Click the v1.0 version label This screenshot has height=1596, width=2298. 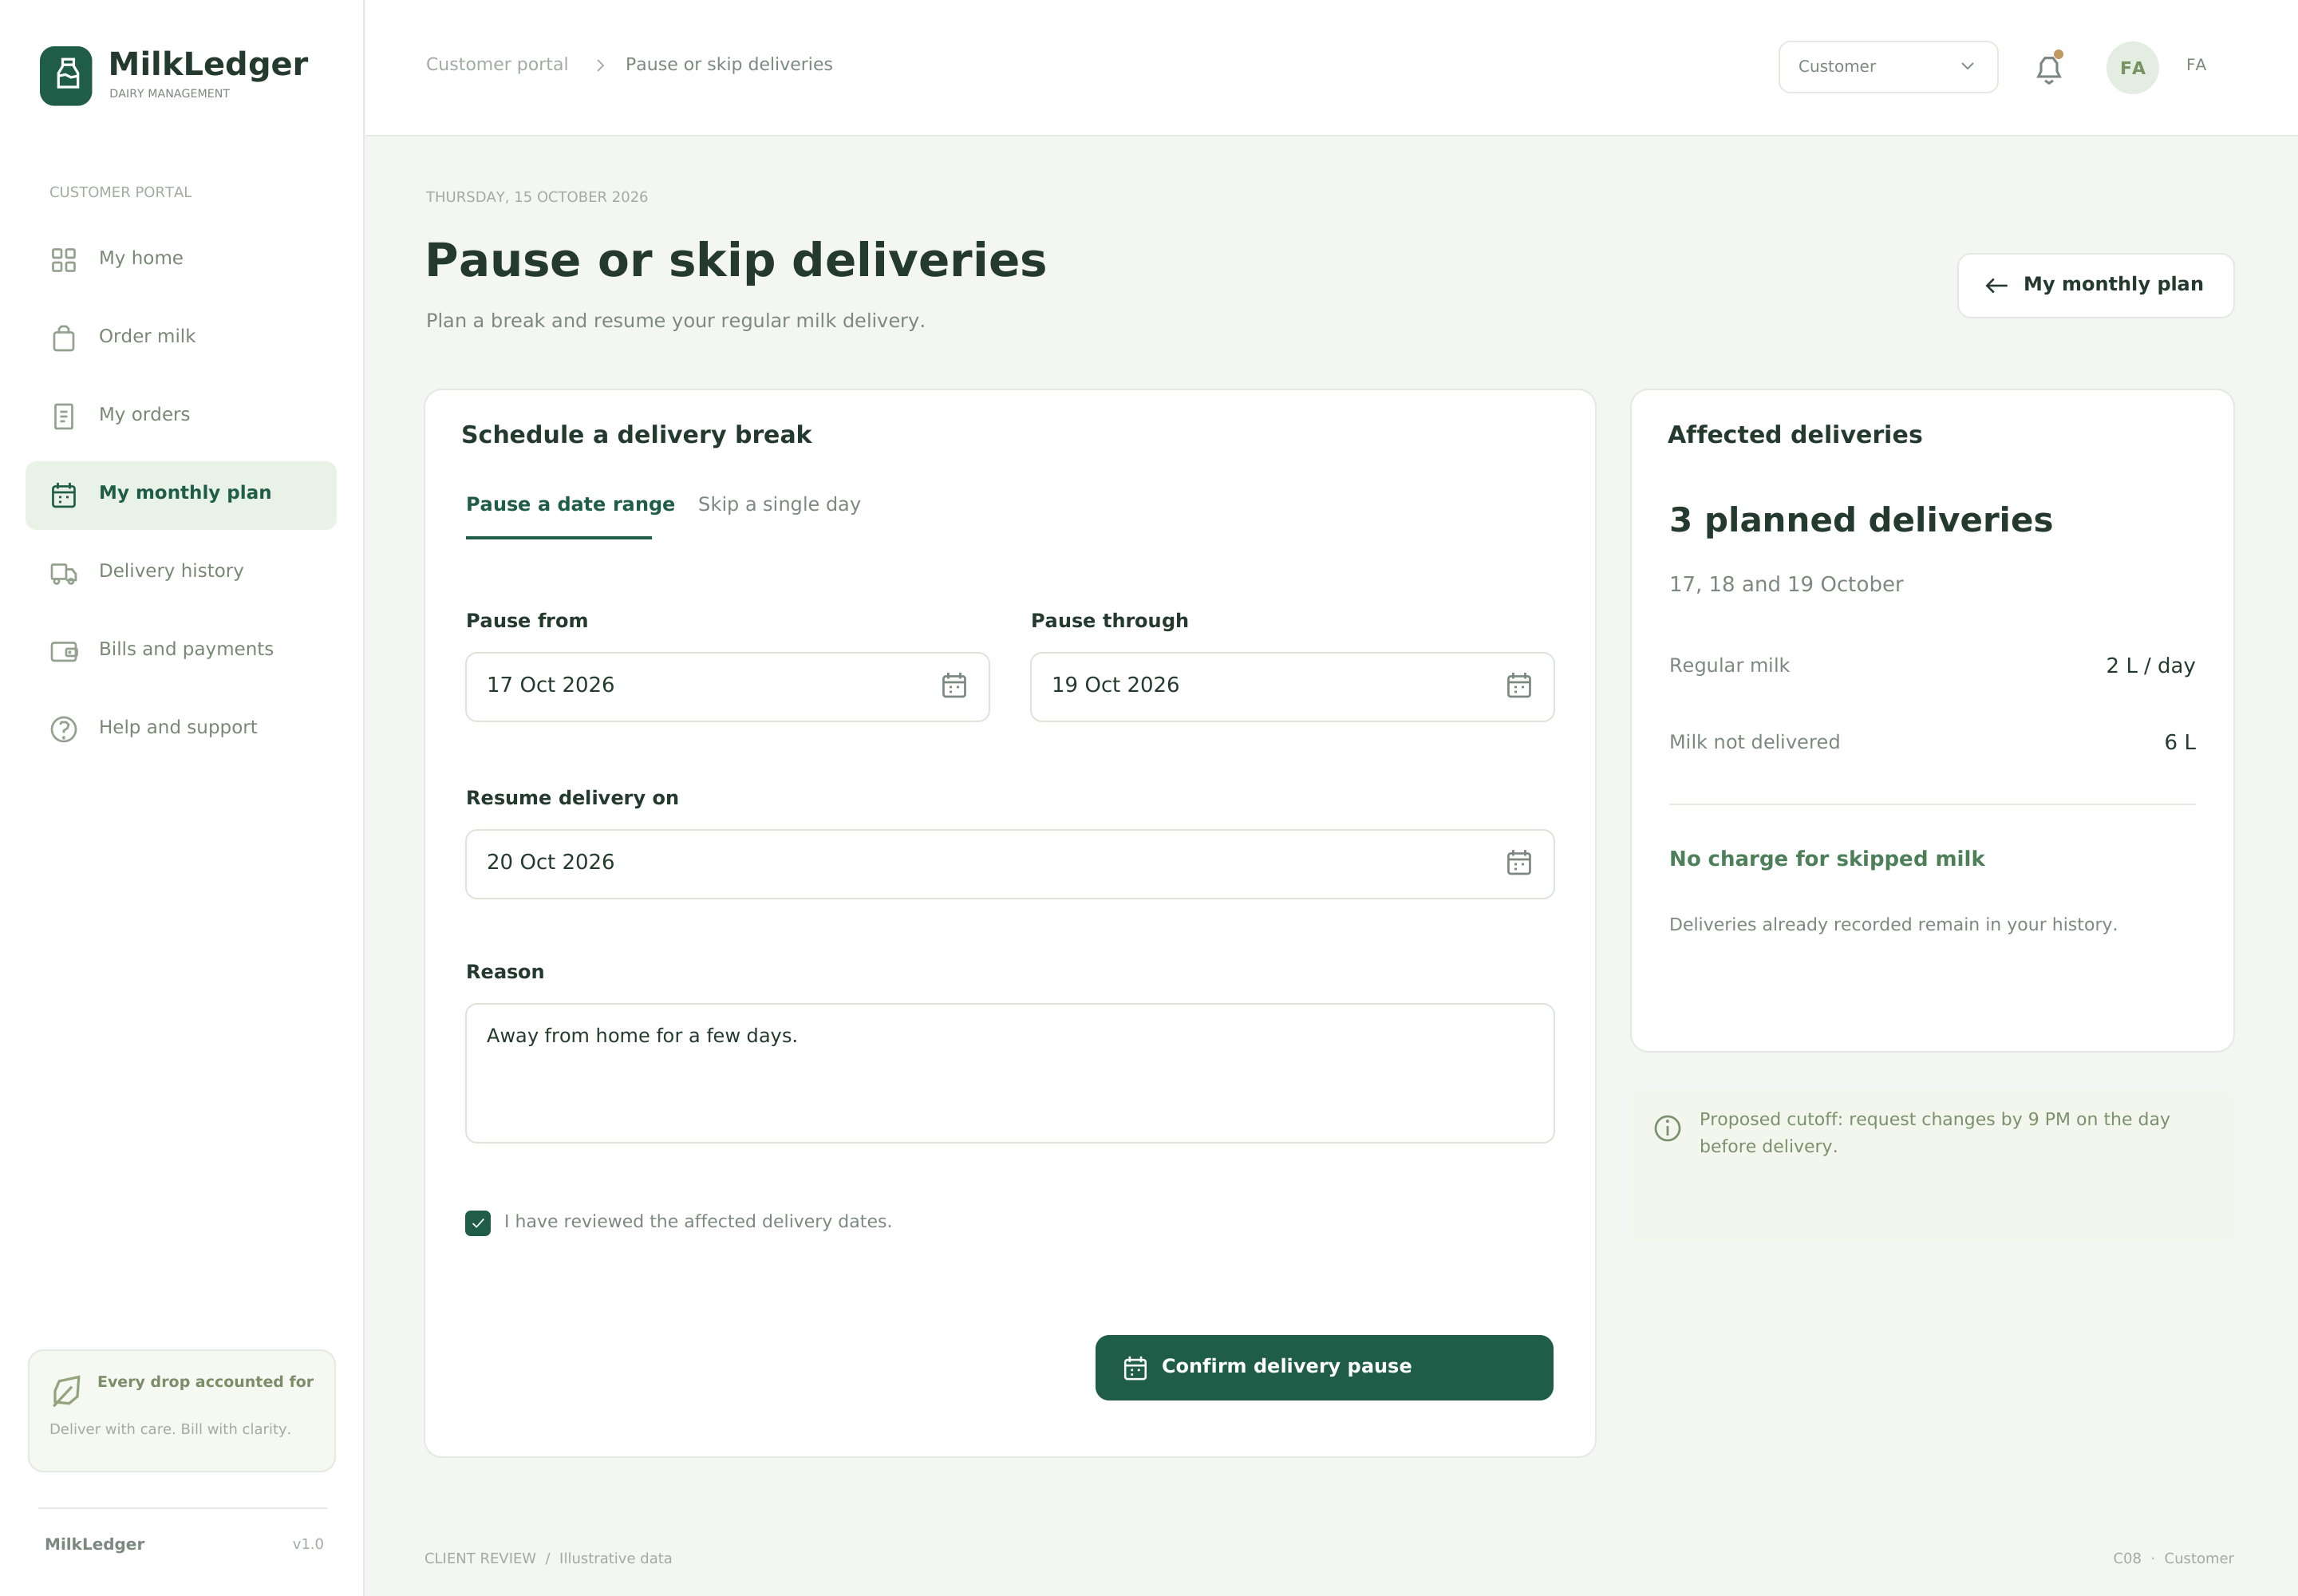click(308, 1544)
